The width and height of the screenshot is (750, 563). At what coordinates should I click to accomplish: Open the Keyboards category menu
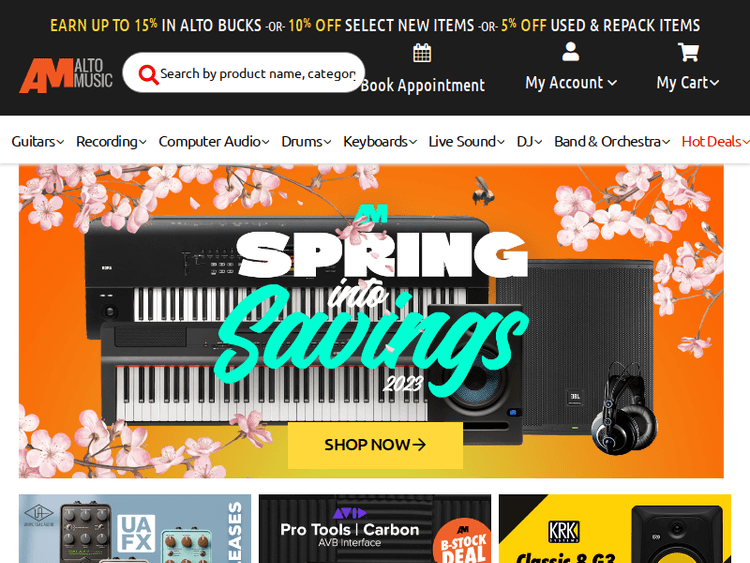click(x=380, y=142)
